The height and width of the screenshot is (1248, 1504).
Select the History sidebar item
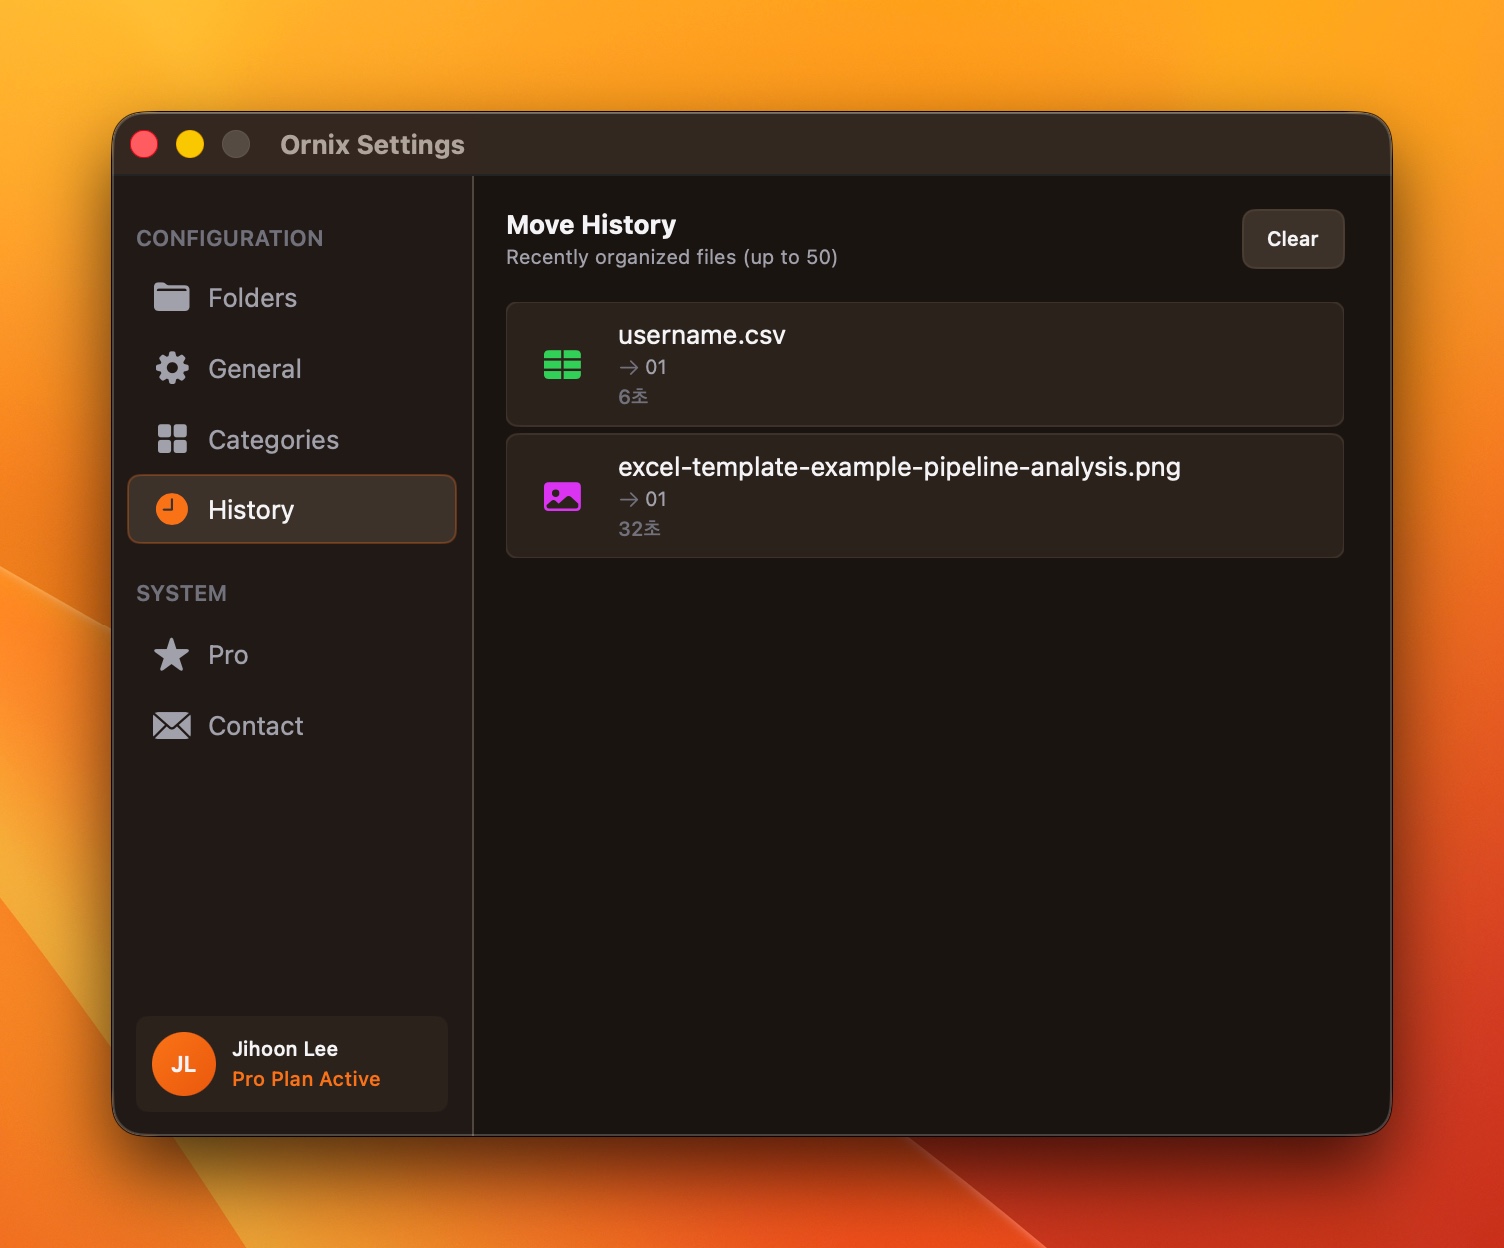251,510
